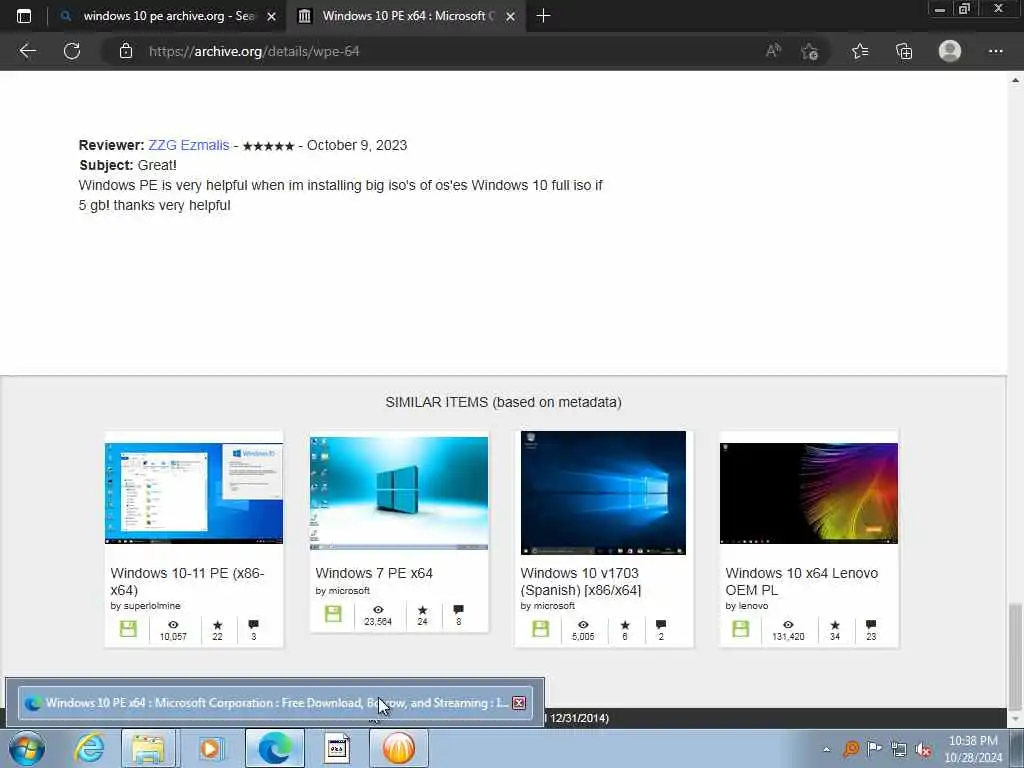Image resolution: width=1024 pixels, height=768 pixels.
Task: Open the Windows Start orb
Action: tap(27, 748)
